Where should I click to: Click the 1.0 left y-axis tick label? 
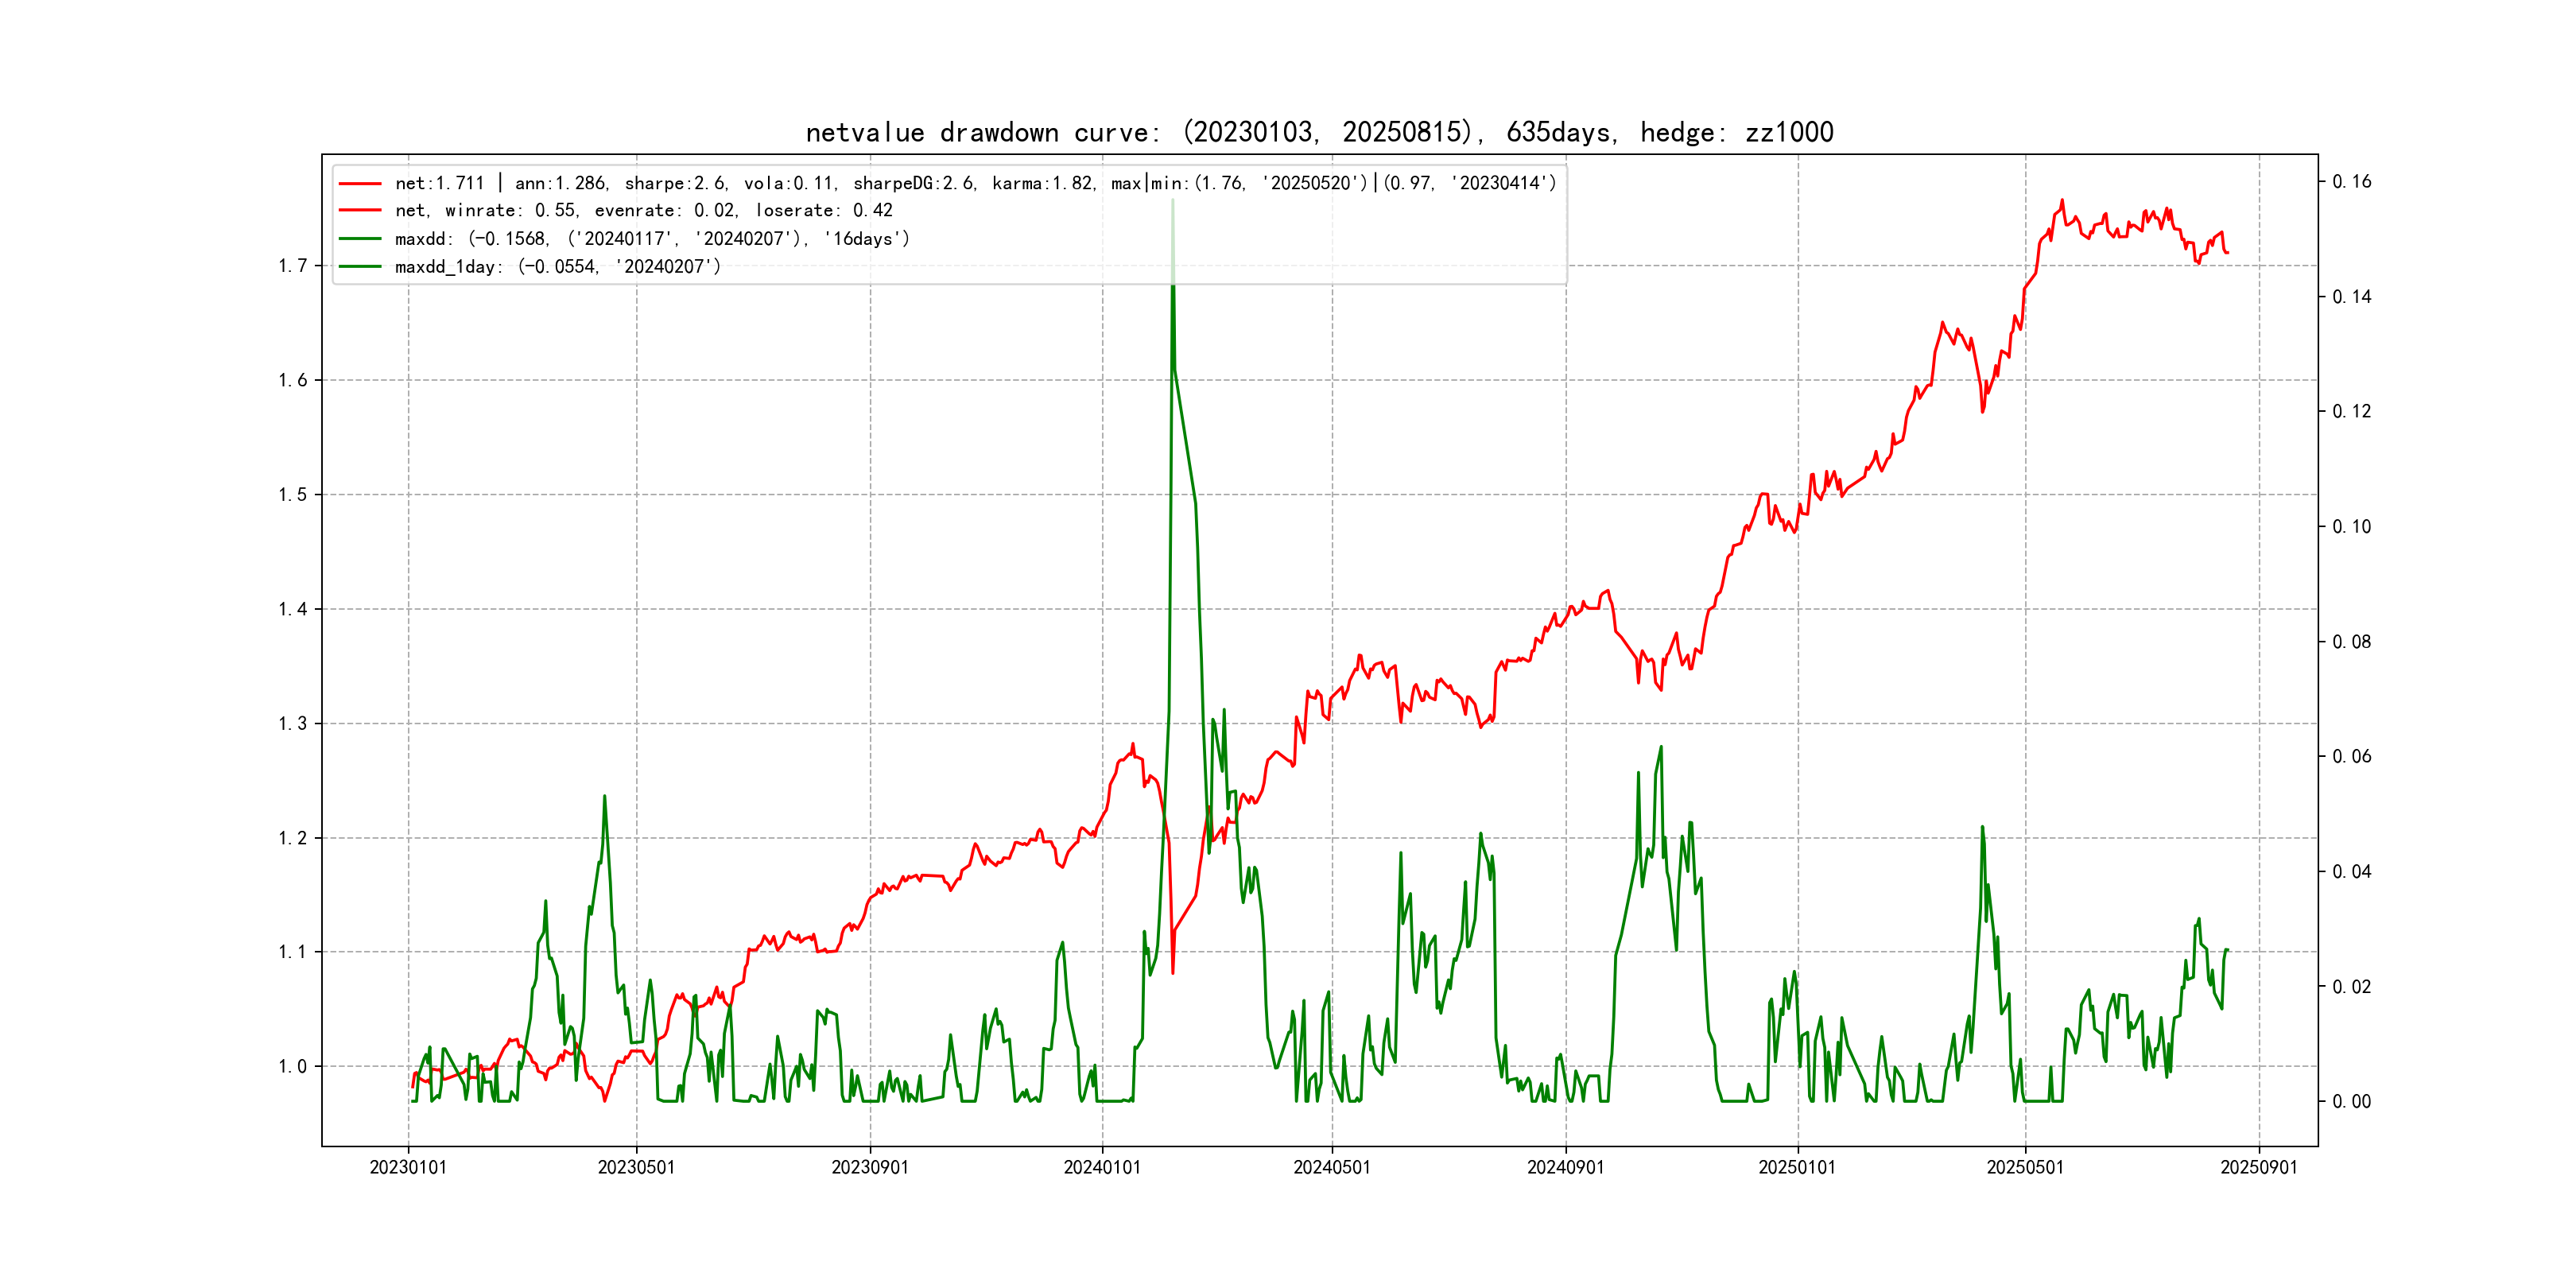pyautogui.click(x=292, y=1066)
